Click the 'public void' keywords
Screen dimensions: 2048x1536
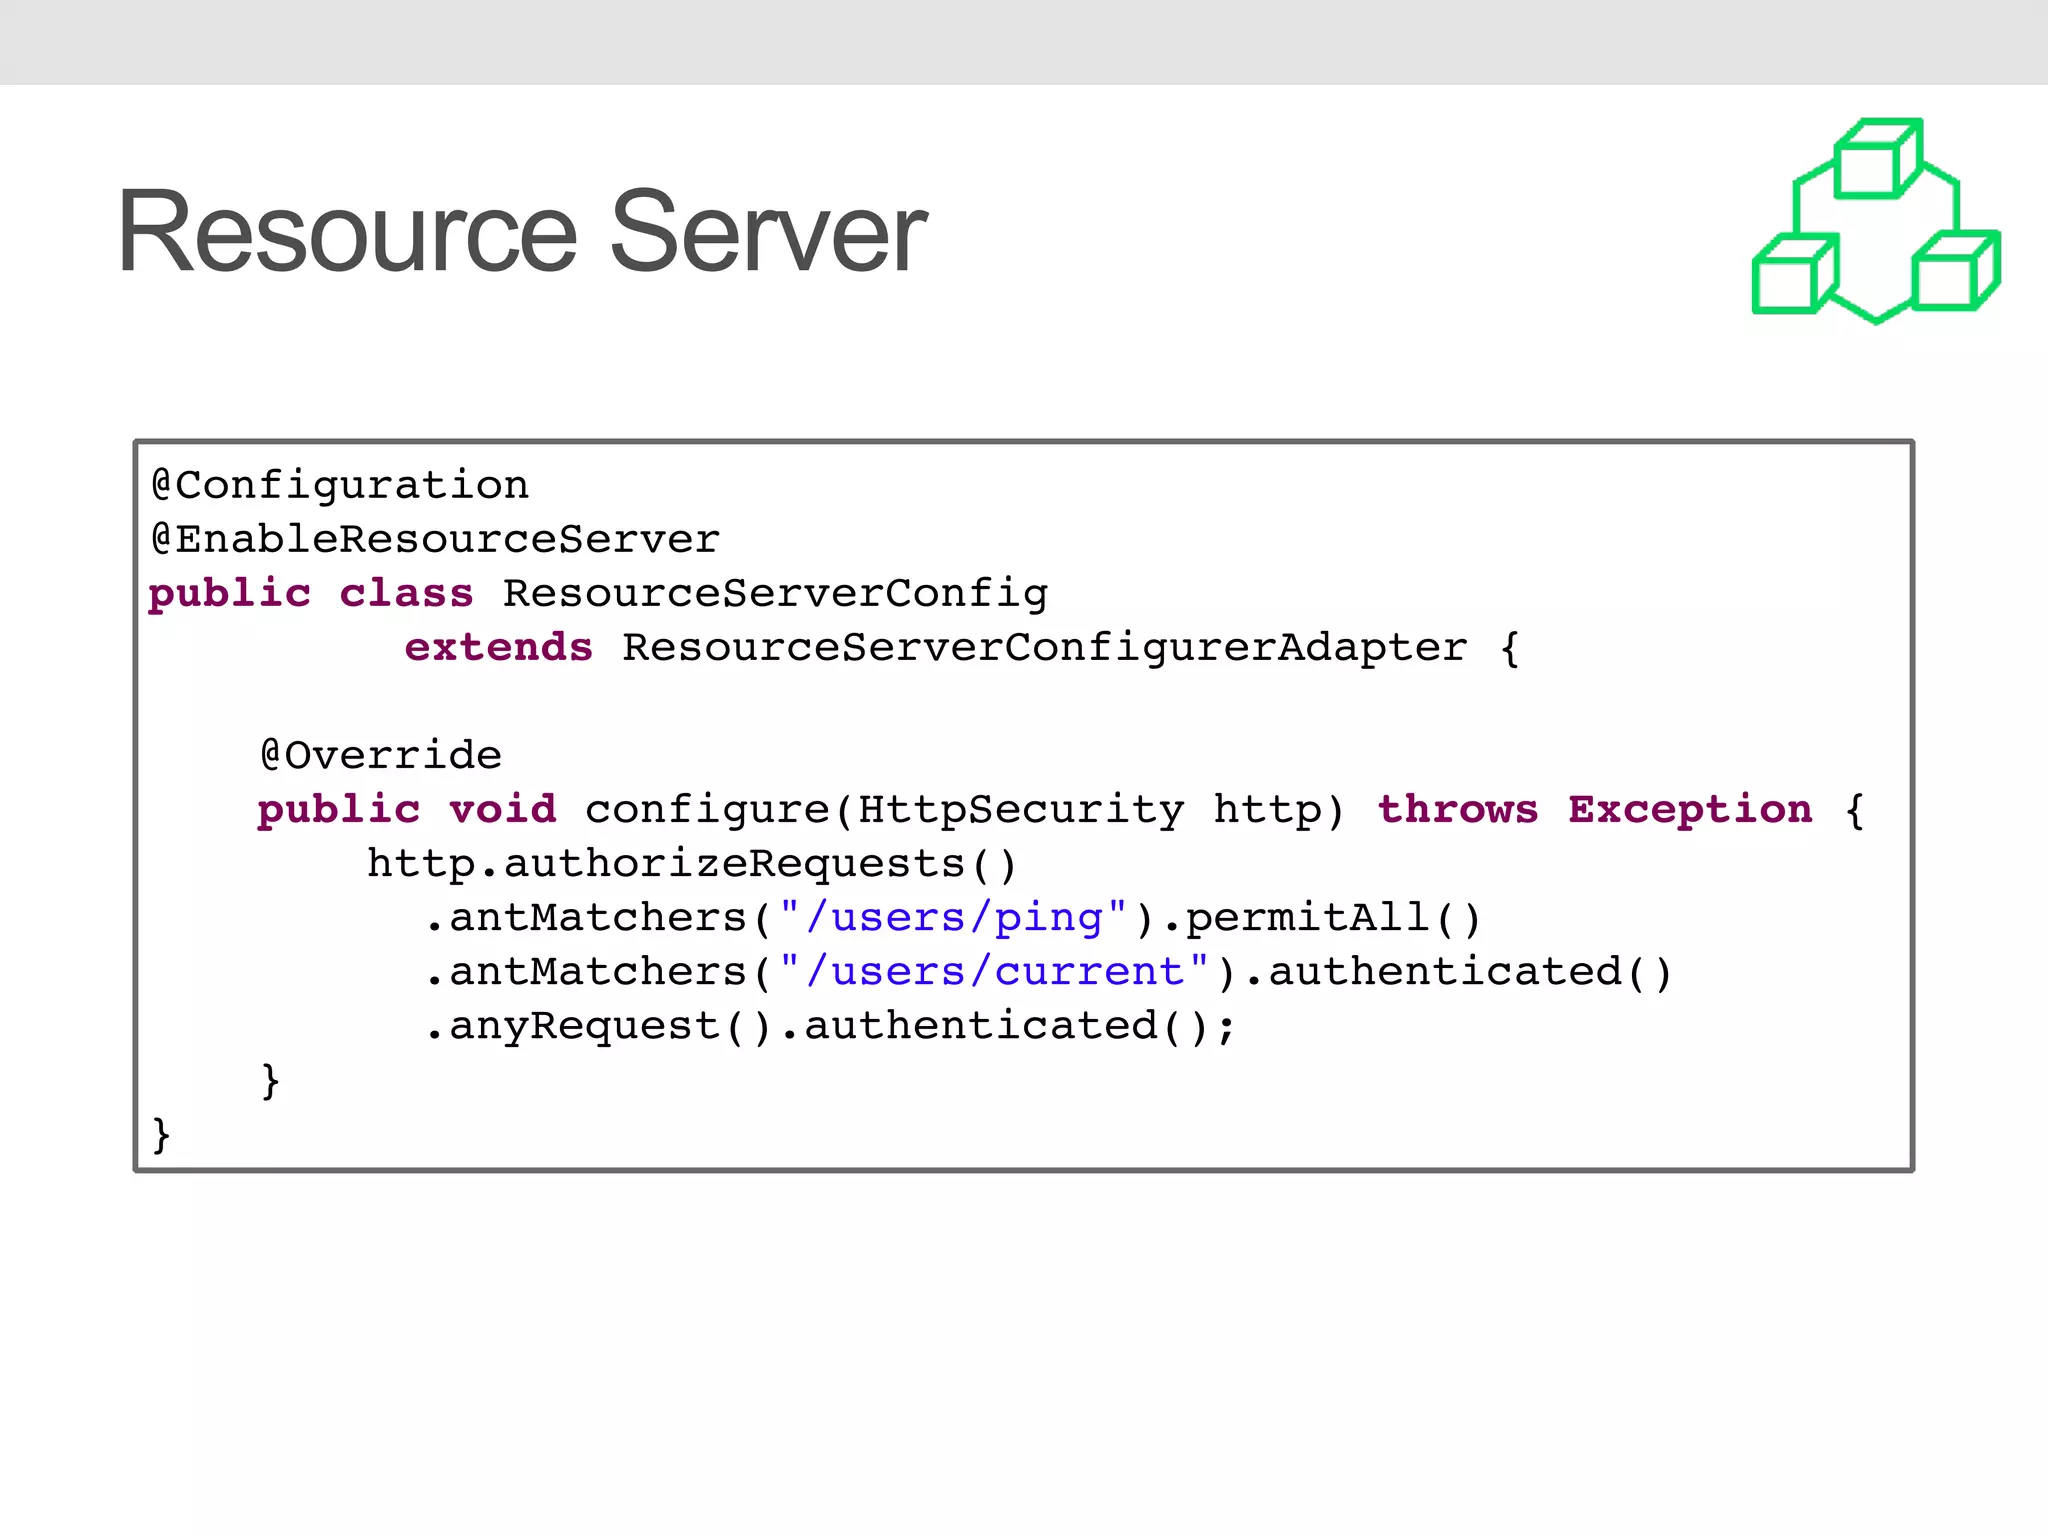coord(407,810)
